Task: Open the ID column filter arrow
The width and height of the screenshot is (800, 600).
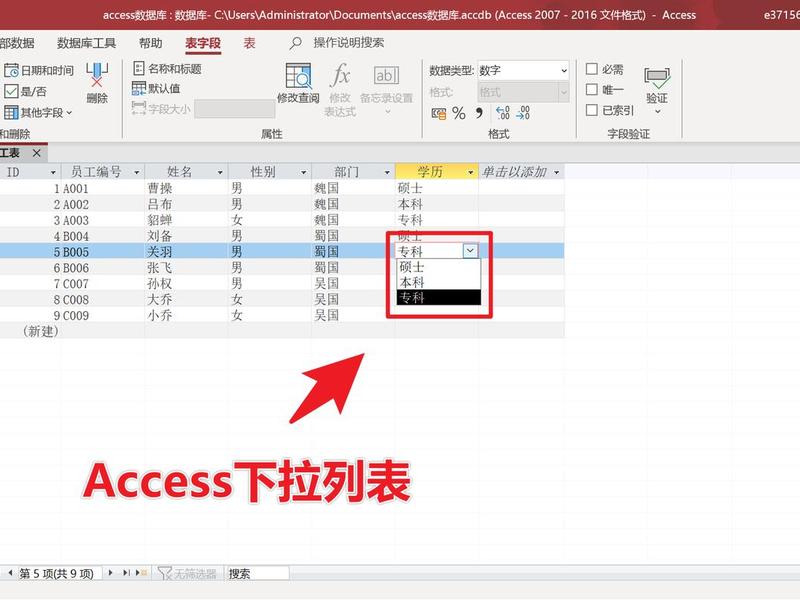Action: tap(53, 172)
